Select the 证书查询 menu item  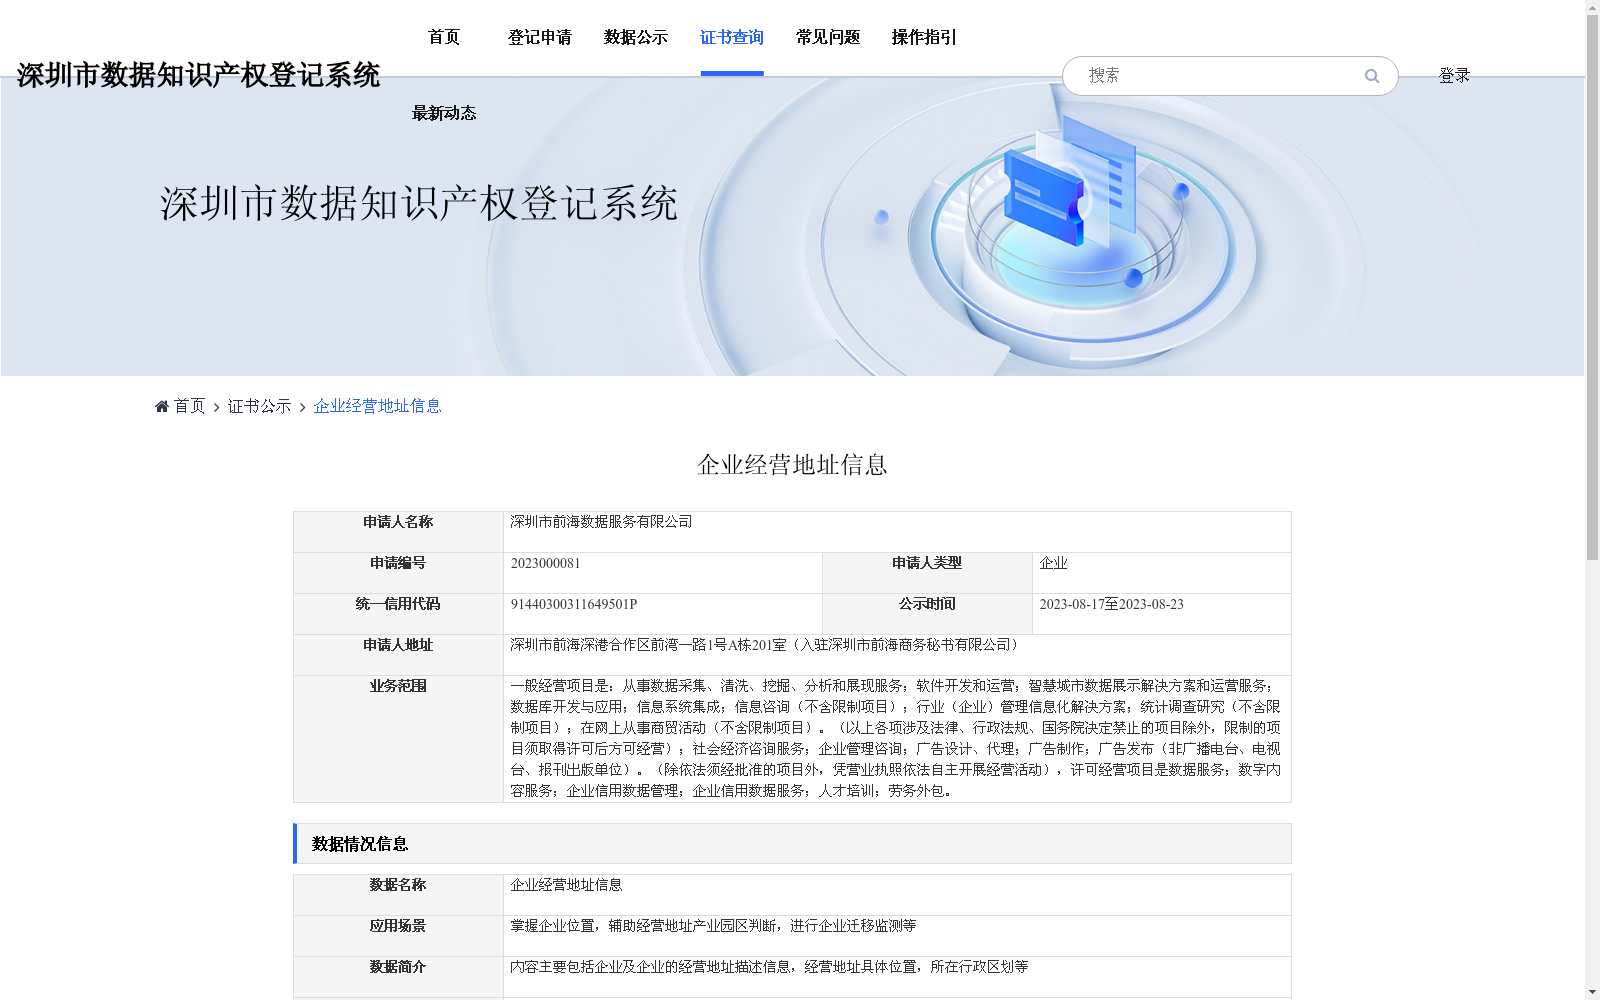(x=732, y=37)
